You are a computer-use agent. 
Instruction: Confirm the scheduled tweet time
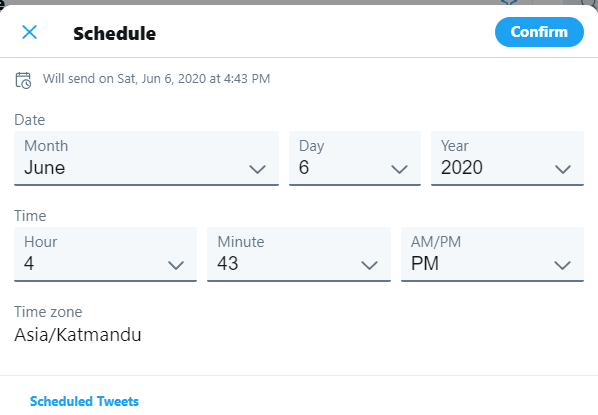click(539, 32)
